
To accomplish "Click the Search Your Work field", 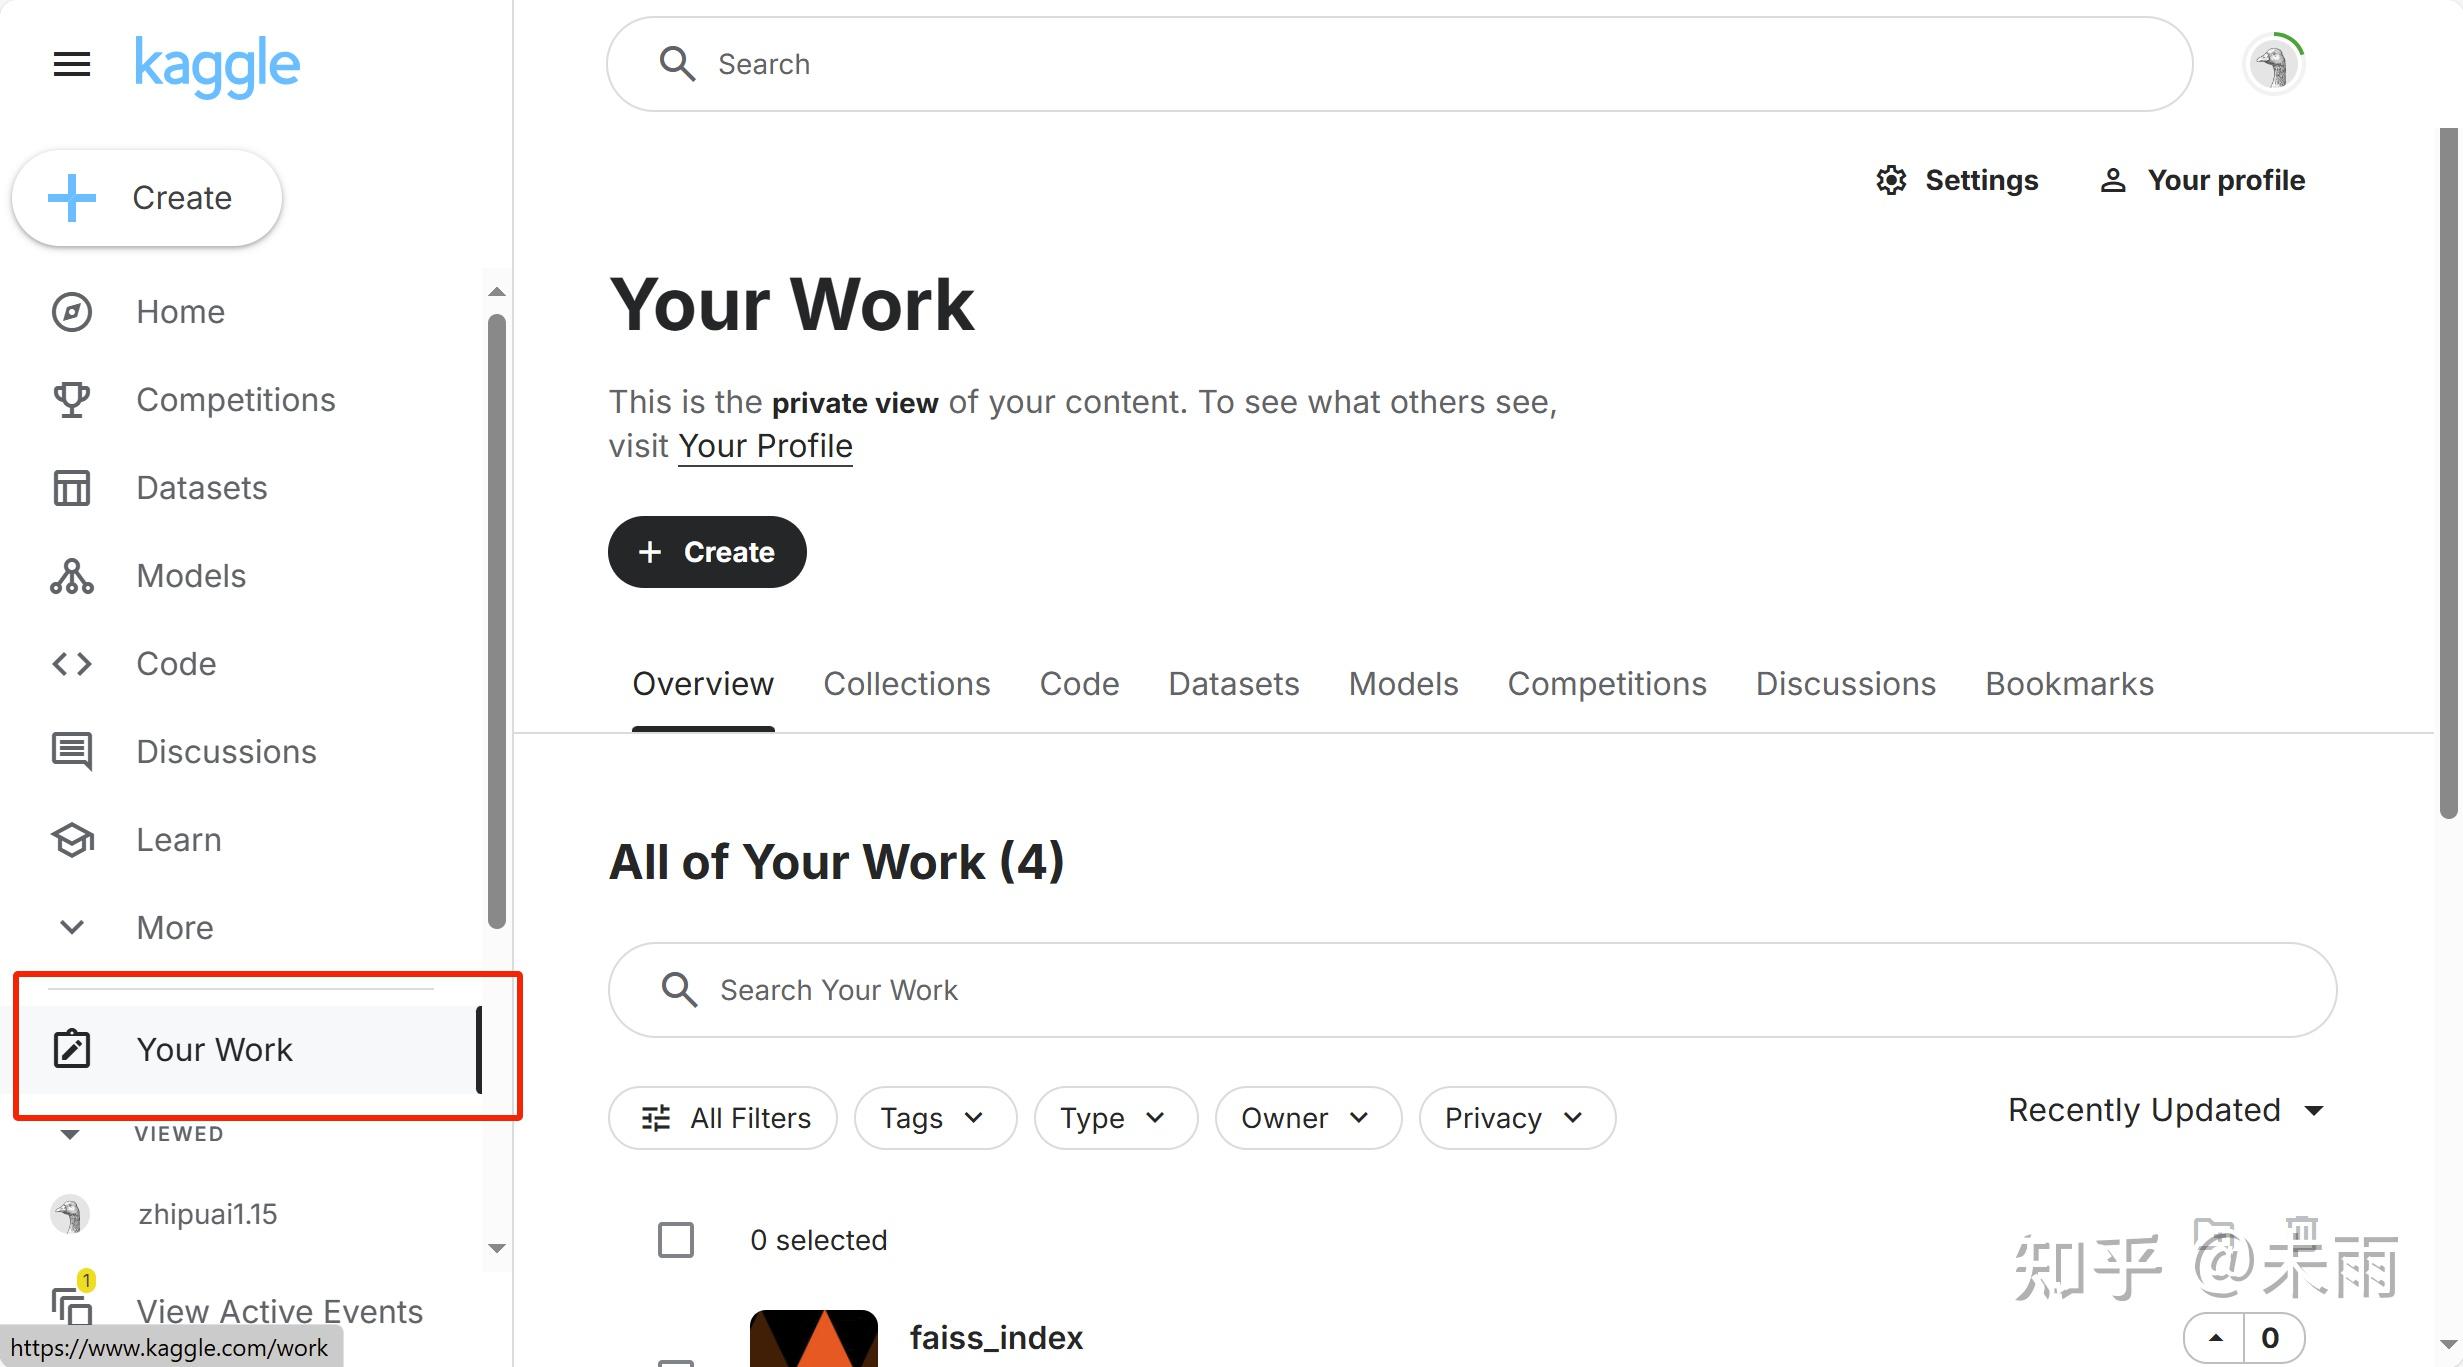I will point(1470,990).
